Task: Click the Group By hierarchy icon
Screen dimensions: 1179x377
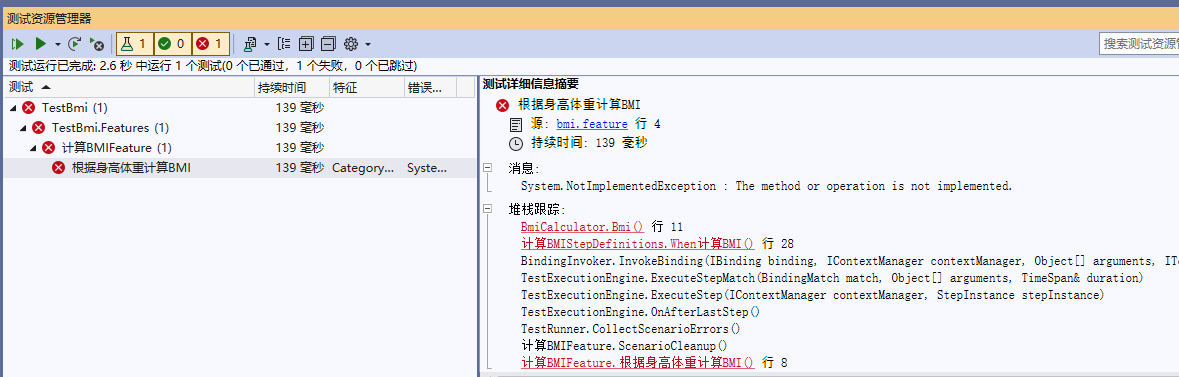Action: coord(284,44)
